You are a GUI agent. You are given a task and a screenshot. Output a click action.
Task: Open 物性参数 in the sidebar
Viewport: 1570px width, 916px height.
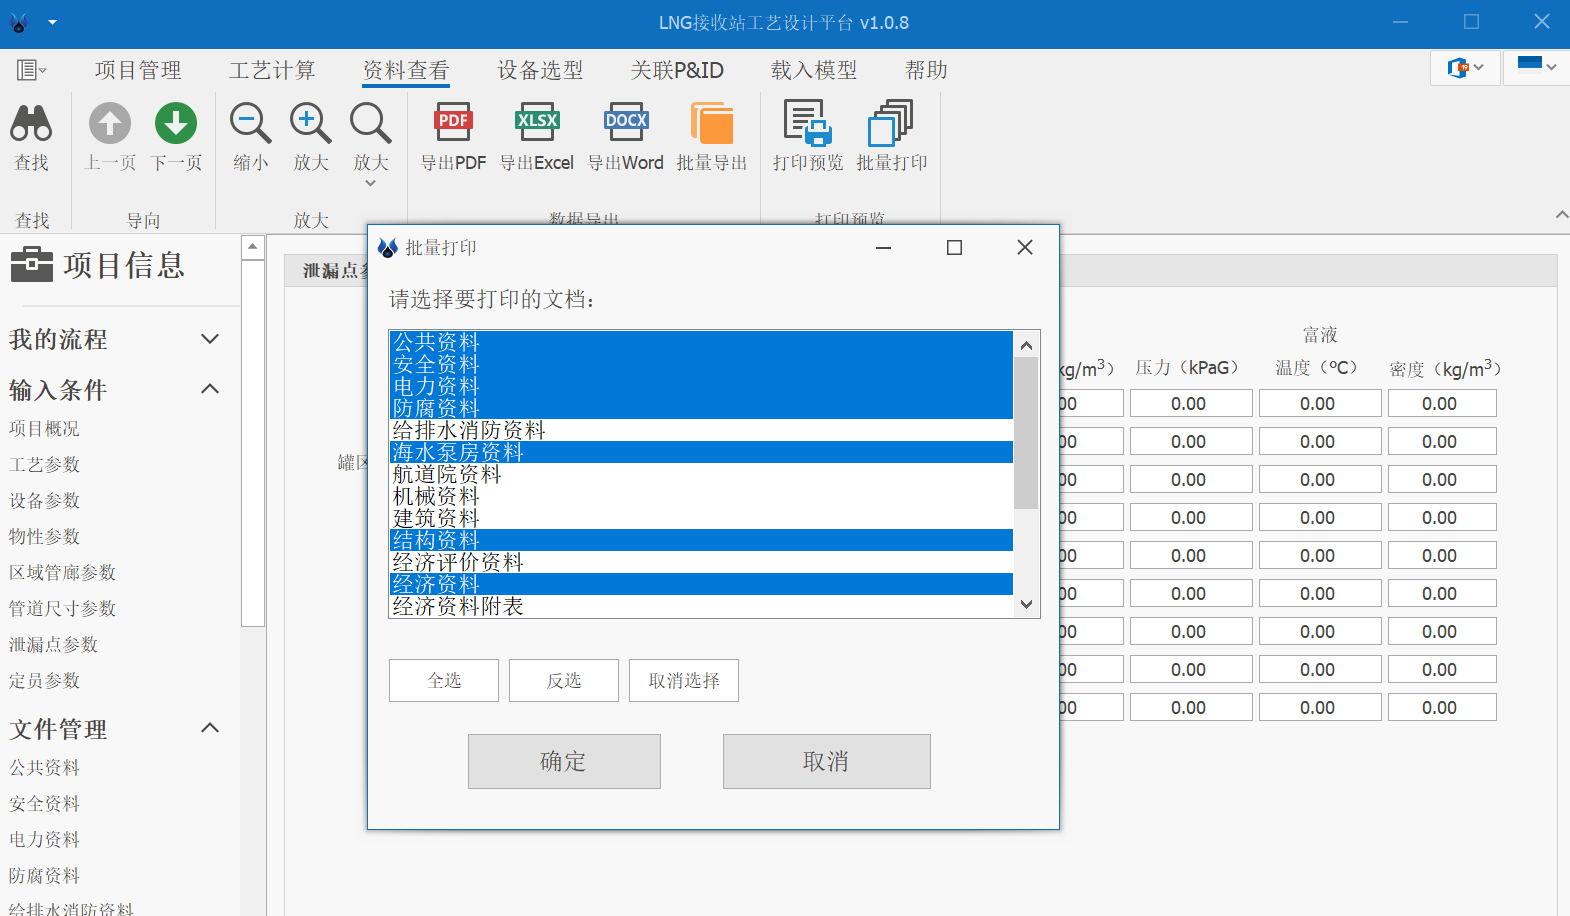(44, 536)
